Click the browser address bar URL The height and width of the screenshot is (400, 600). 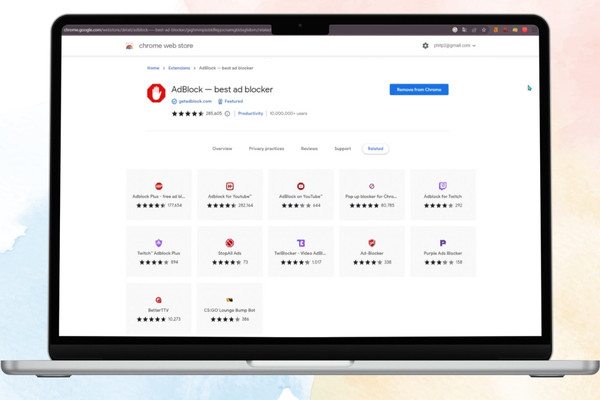pos(167,30)
